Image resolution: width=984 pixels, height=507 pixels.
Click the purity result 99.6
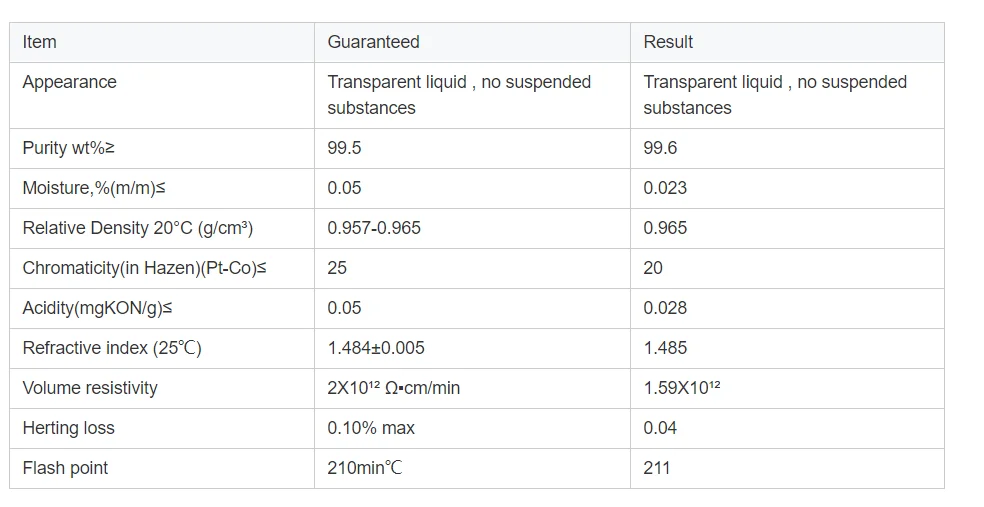(660, 148)
